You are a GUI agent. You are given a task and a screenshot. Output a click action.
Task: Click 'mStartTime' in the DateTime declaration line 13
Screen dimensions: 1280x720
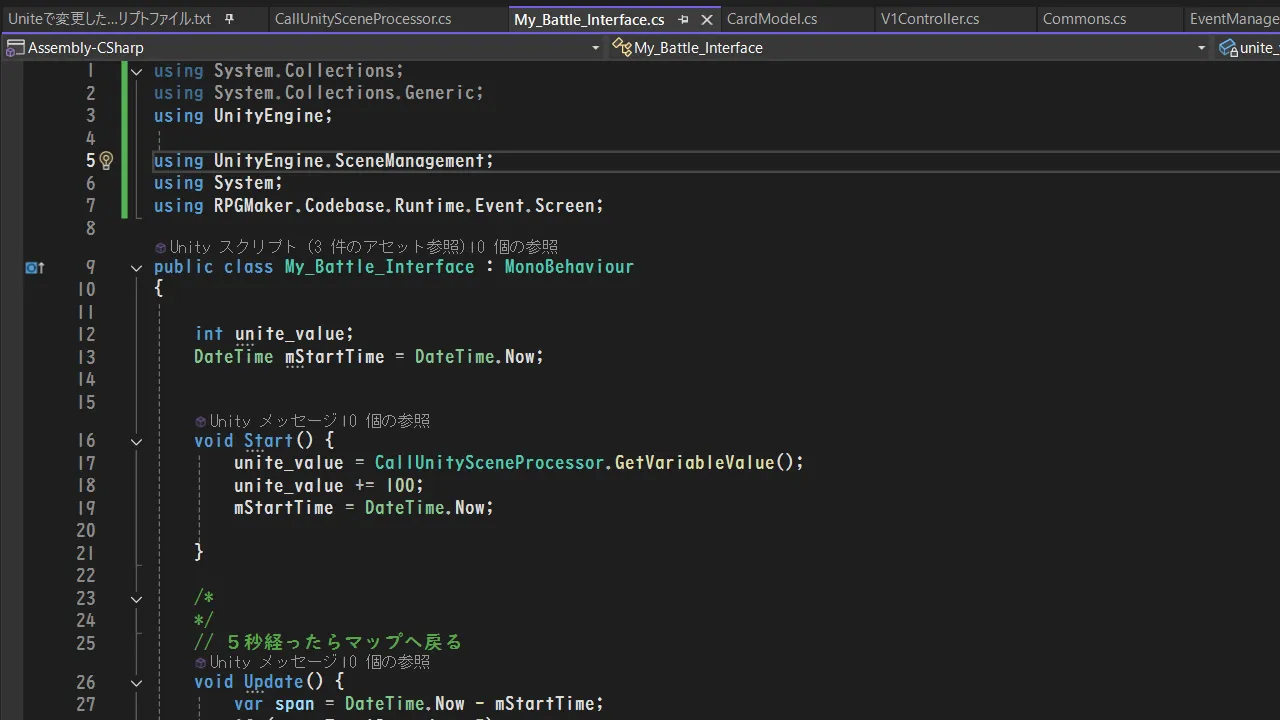coord(334,357)
